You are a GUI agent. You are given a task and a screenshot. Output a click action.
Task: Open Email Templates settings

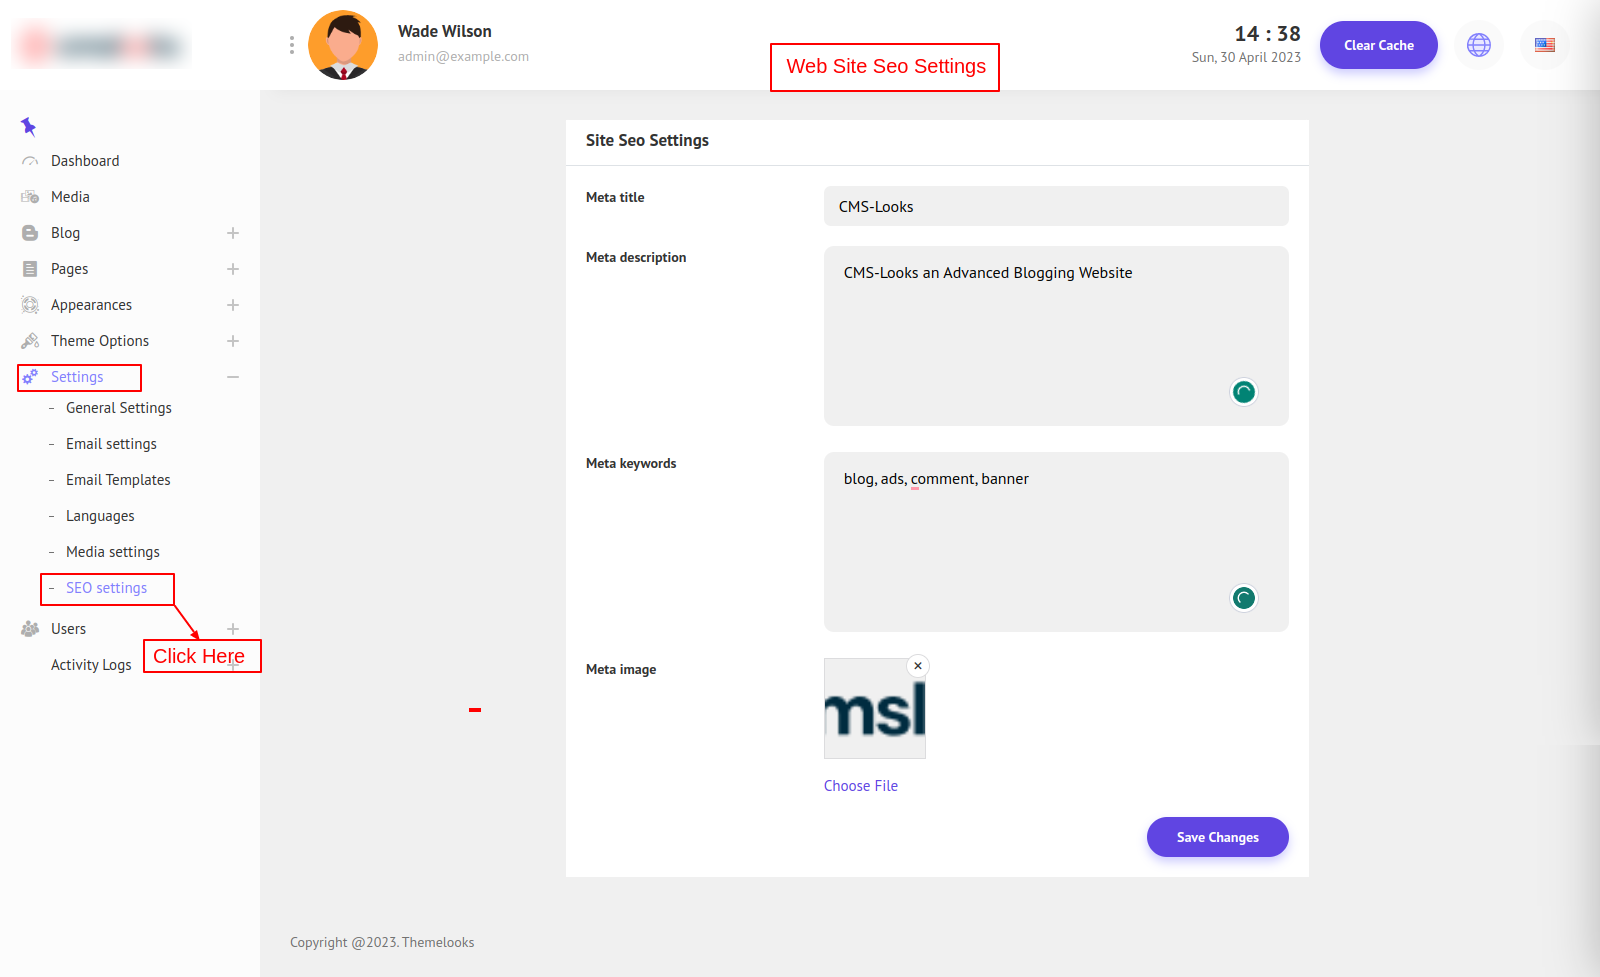[x=118, y=480]
